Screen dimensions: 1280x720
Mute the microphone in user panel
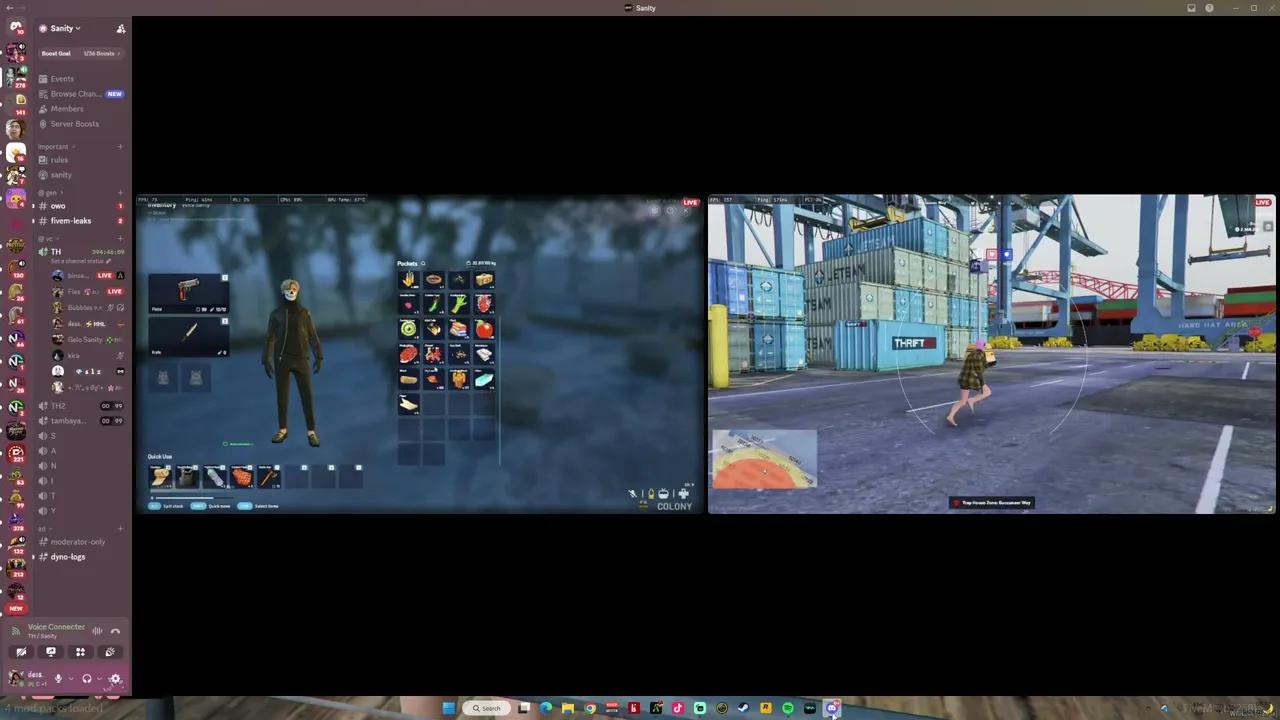coord(58,679)
